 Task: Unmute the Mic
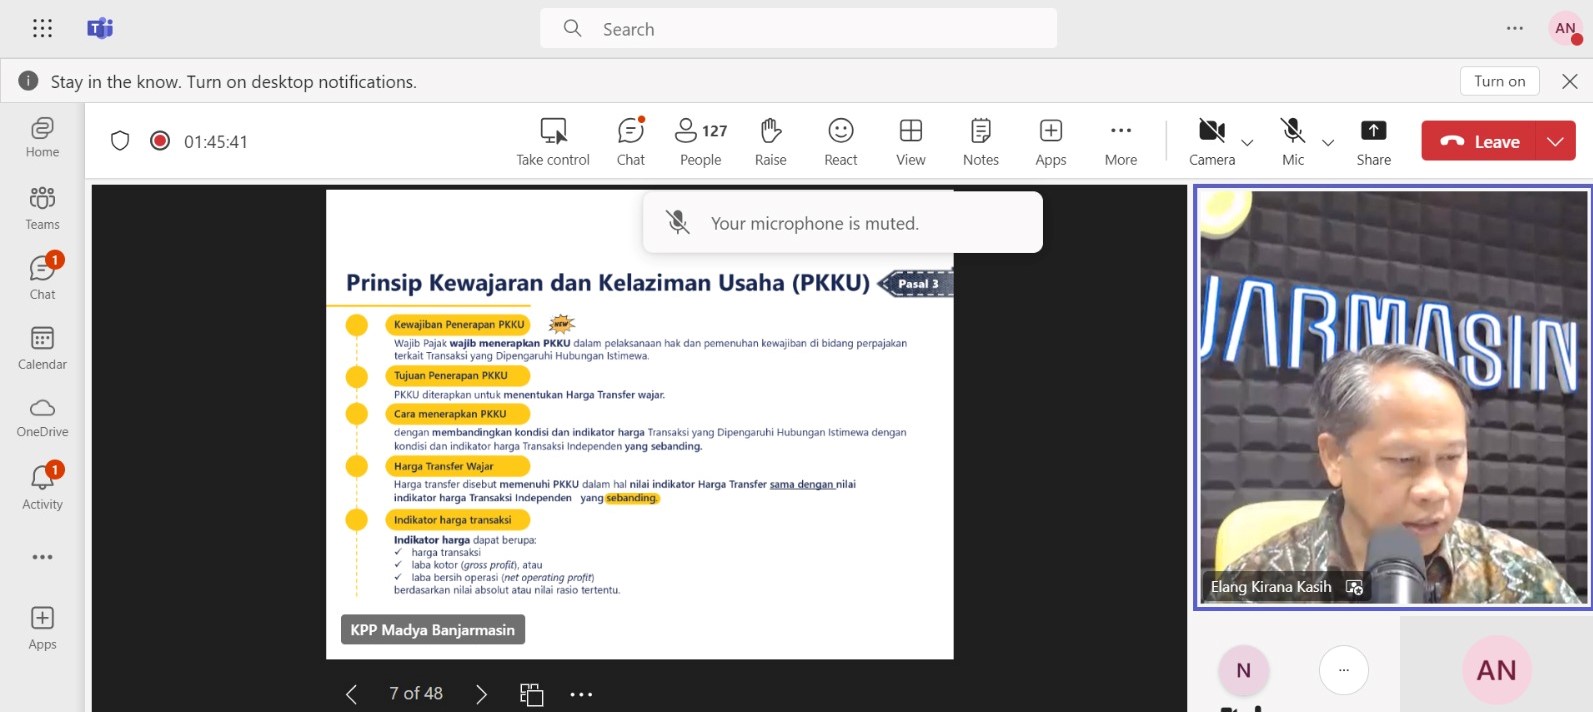click(x=1292, y=142)
